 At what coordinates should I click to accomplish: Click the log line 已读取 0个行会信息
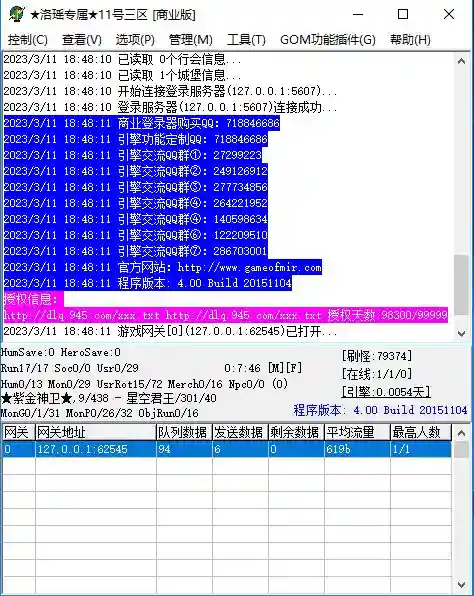tap(122, 59)
